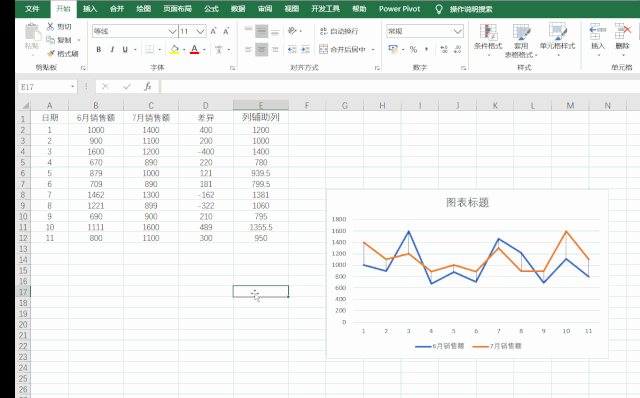Click the chart title 图表标题
640x398 pixels.
[467, 202]
